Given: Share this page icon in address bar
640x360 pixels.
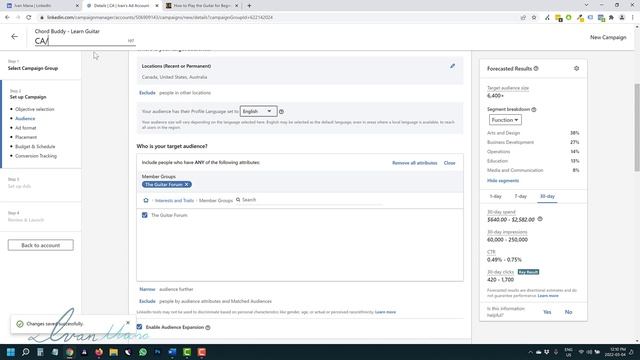Looking at the screenshot, I should pyautogui.click(x=523, y=18).
